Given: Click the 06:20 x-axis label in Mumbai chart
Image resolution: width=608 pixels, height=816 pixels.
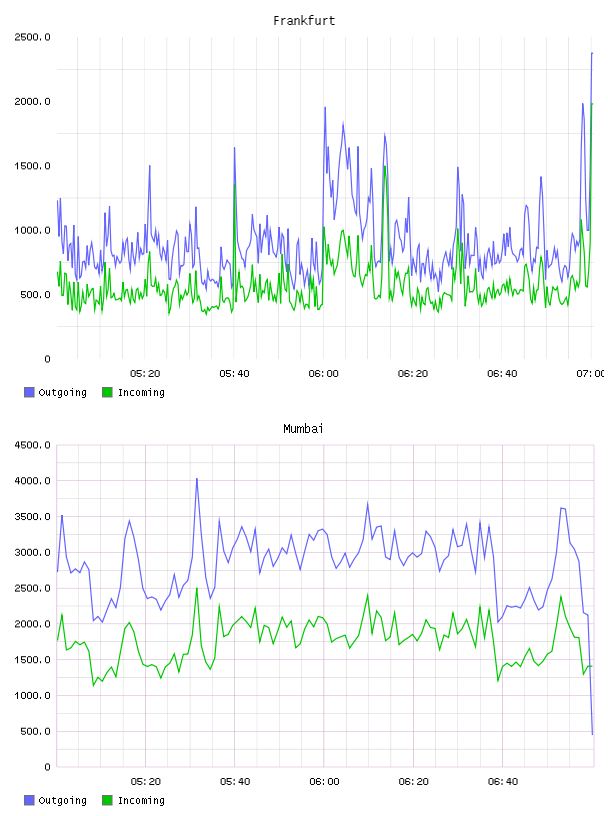Looking at the screenshot, I should pos(413,782).
